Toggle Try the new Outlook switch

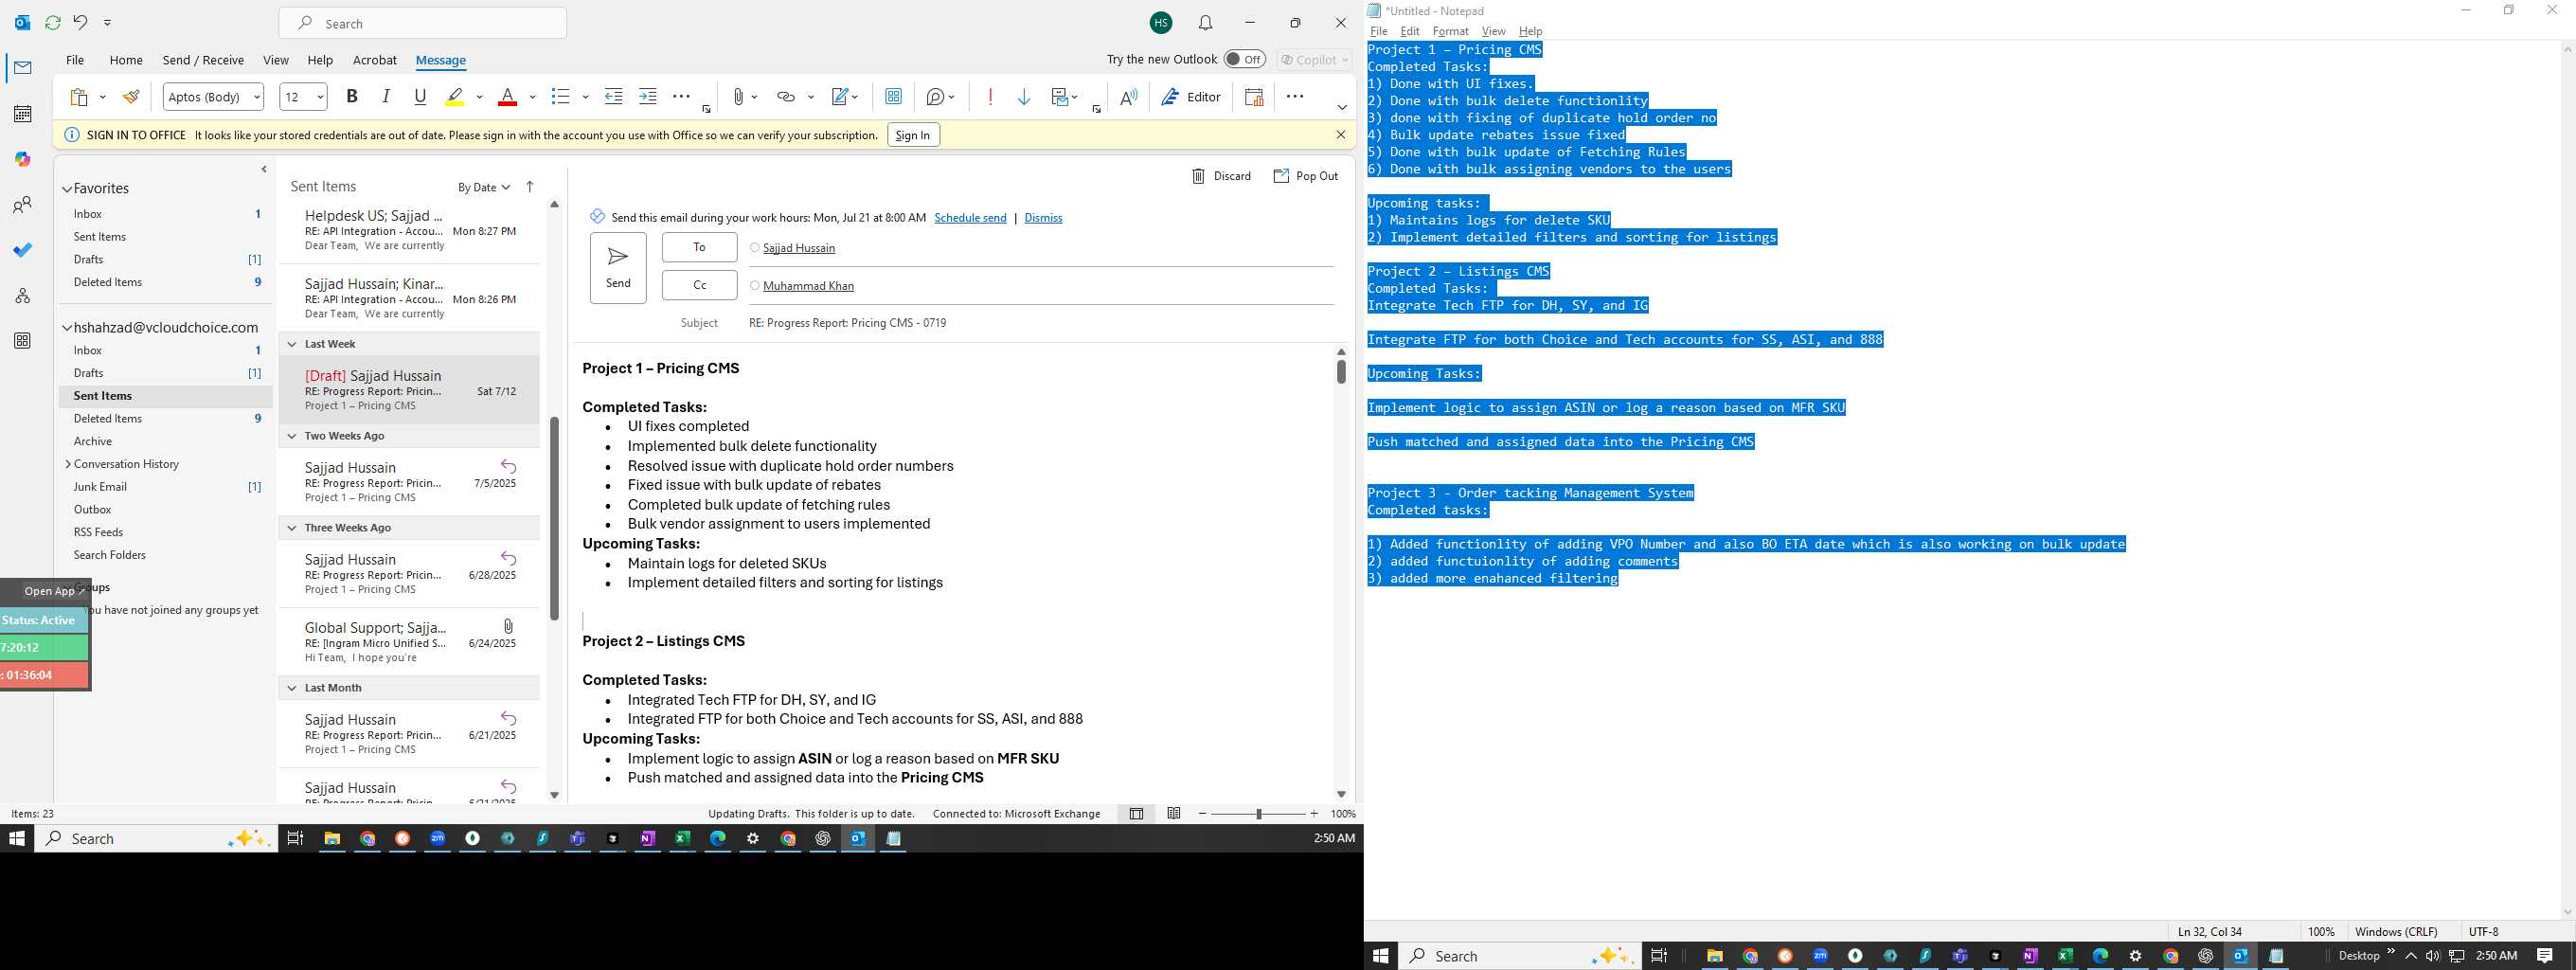(1245, 59)
